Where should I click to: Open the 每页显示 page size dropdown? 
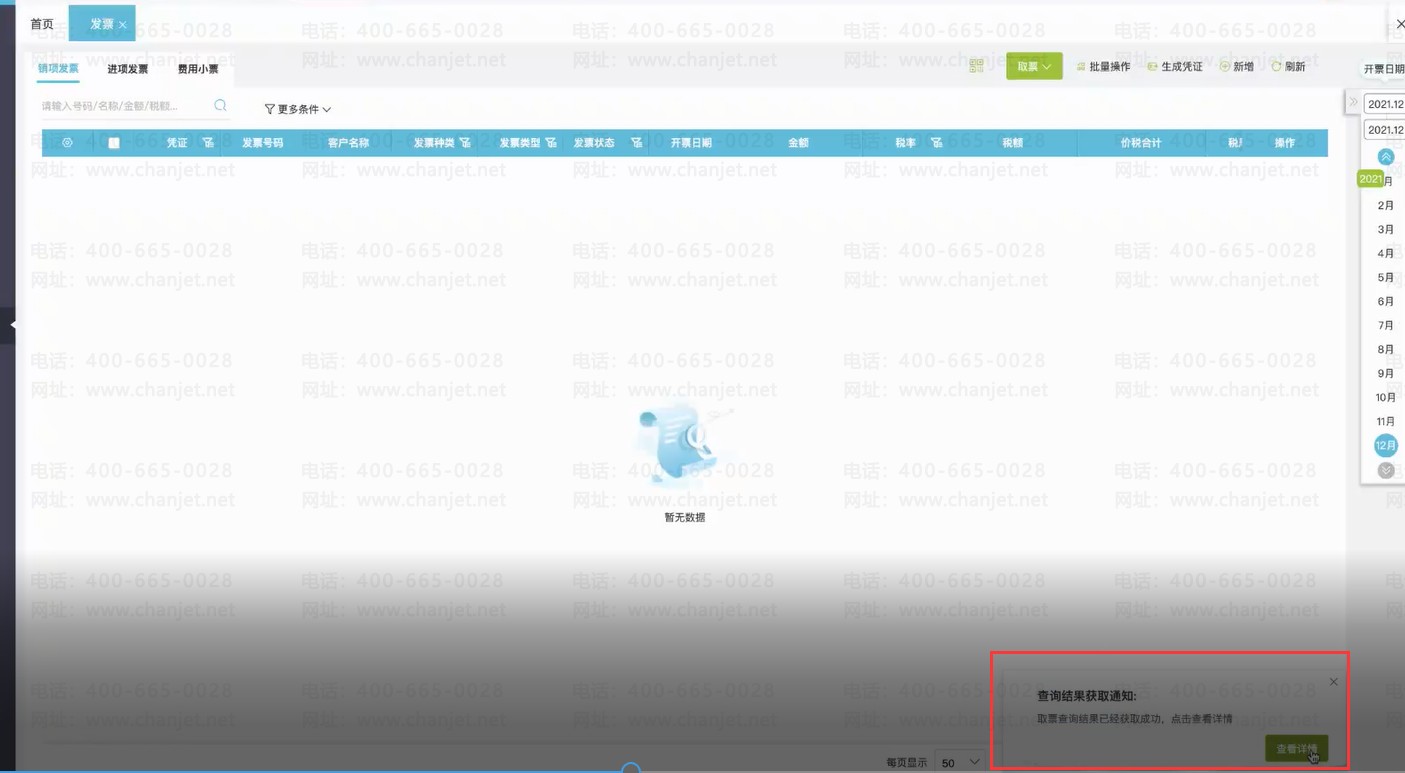960,762
